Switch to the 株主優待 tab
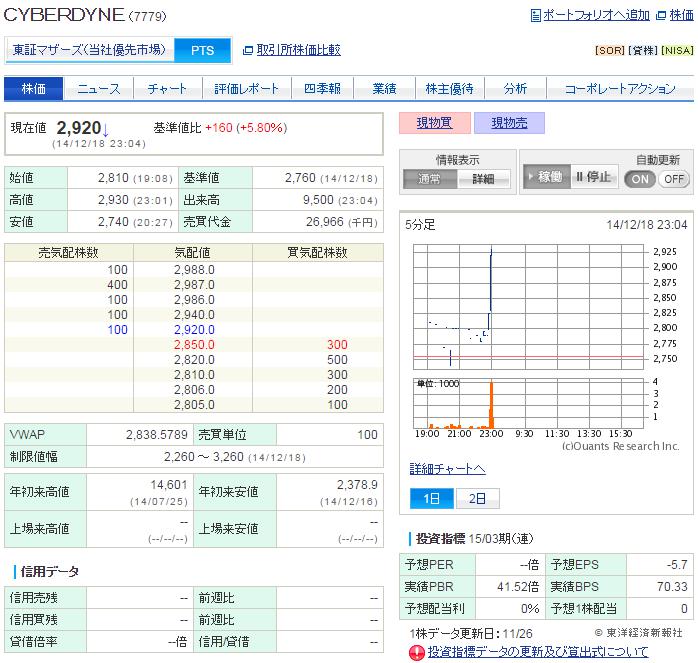The width and height of the screenshot is (698, 663). 450,89
